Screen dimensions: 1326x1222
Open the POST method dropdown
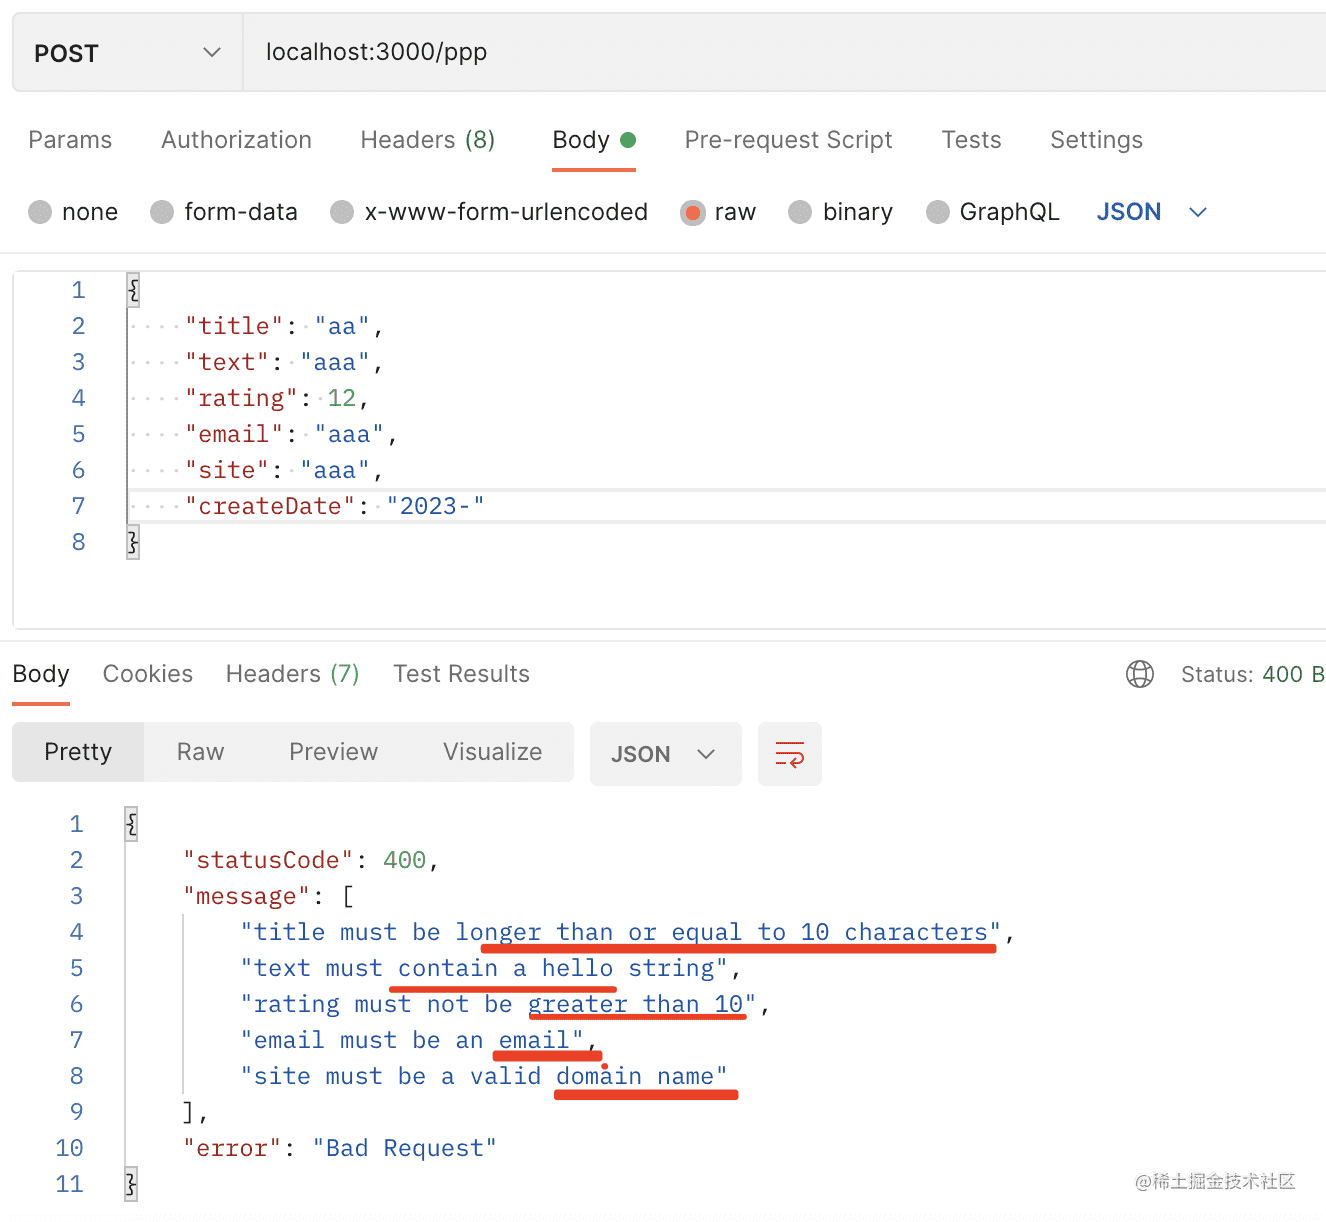tap(127, 53)
